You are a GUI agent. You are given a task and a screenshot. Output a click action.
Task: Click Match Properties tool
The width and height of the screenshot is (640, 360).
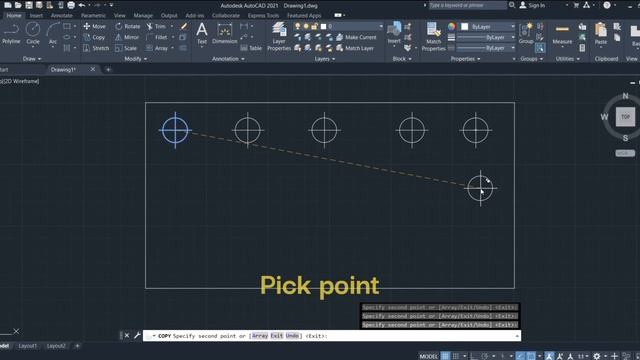tap(433, 37)
